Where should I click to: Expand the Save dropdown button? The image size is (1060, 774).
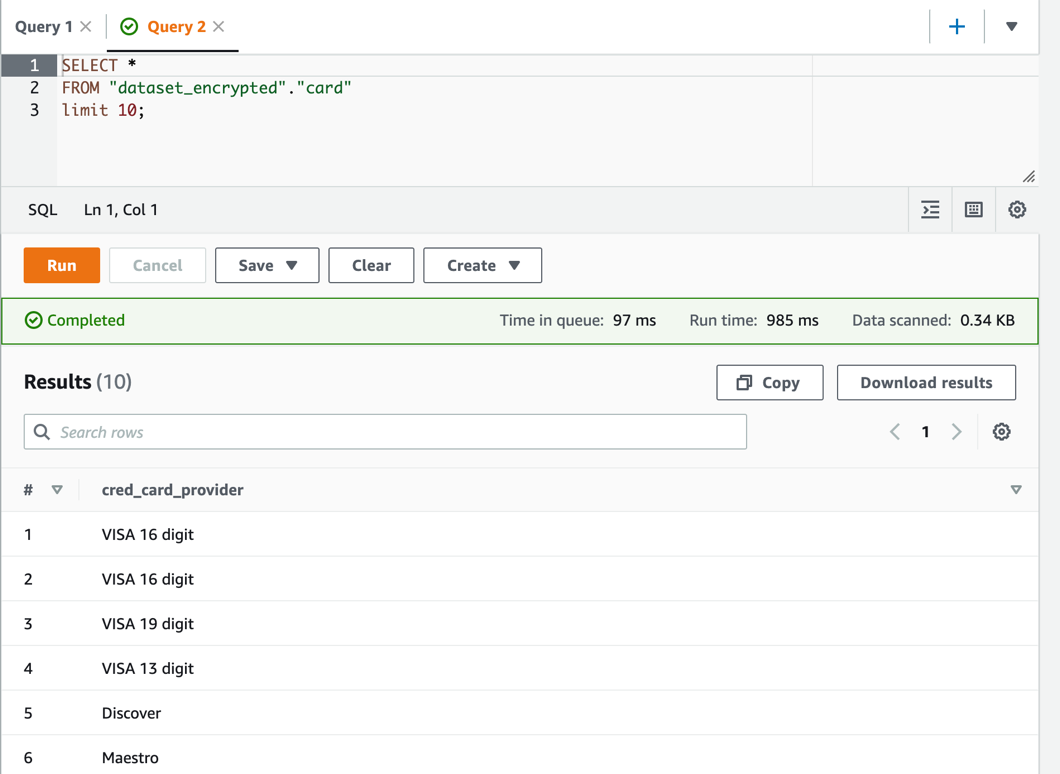click(x=267, y=265)
